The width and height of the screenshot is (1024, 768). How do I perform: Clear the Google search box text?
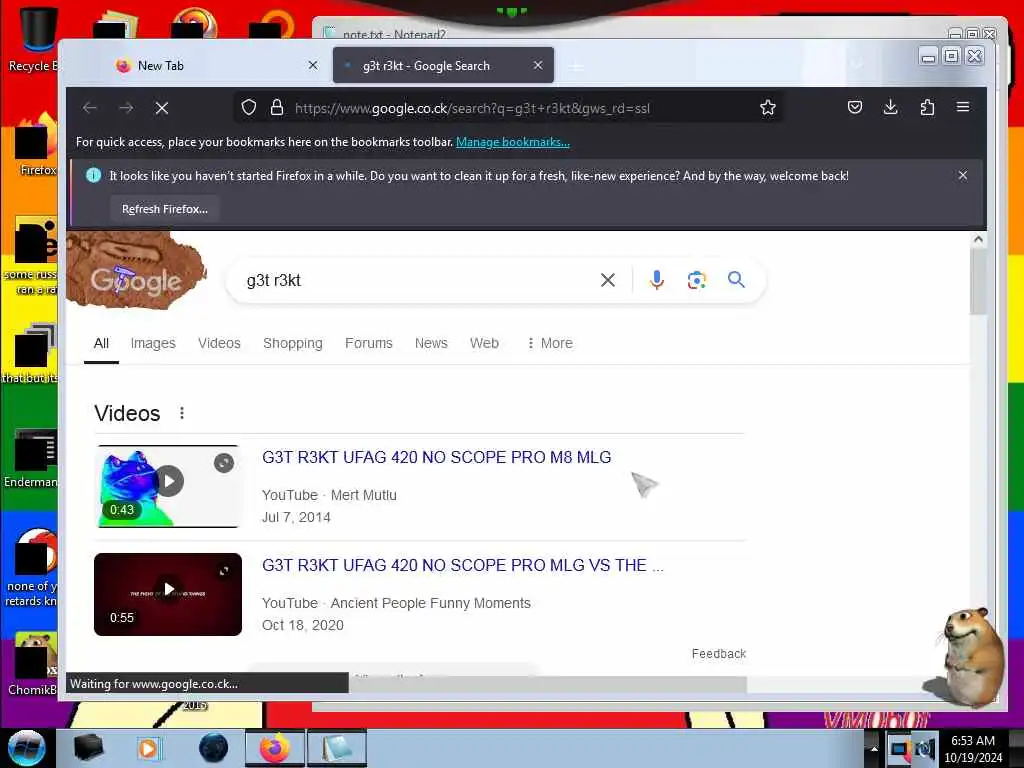coord(607,280)
